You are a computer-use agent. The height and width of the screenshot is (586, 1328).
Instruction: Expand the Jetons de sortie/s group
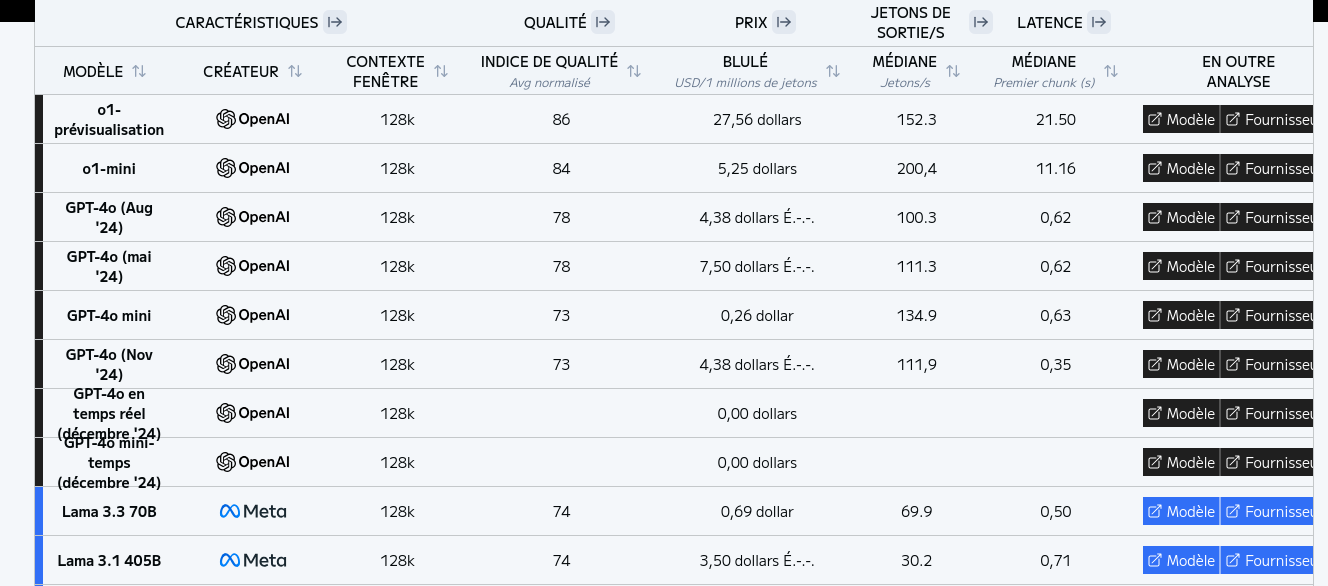pos(981,22)
